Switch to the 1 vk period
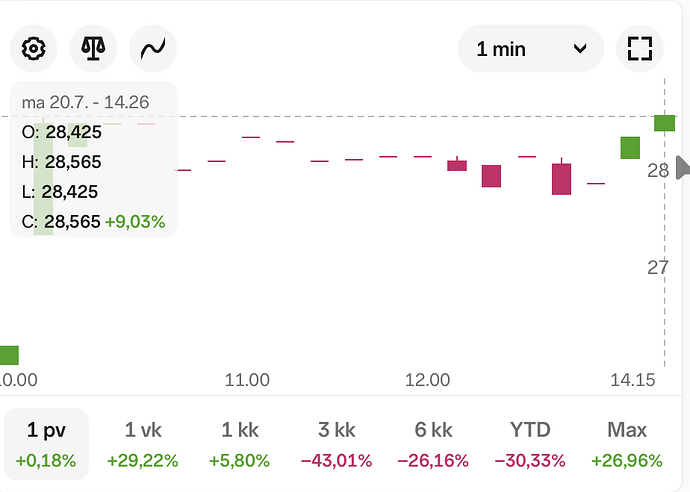The width and height of the screenshot is (690, 492). click(x=143, y=444)
